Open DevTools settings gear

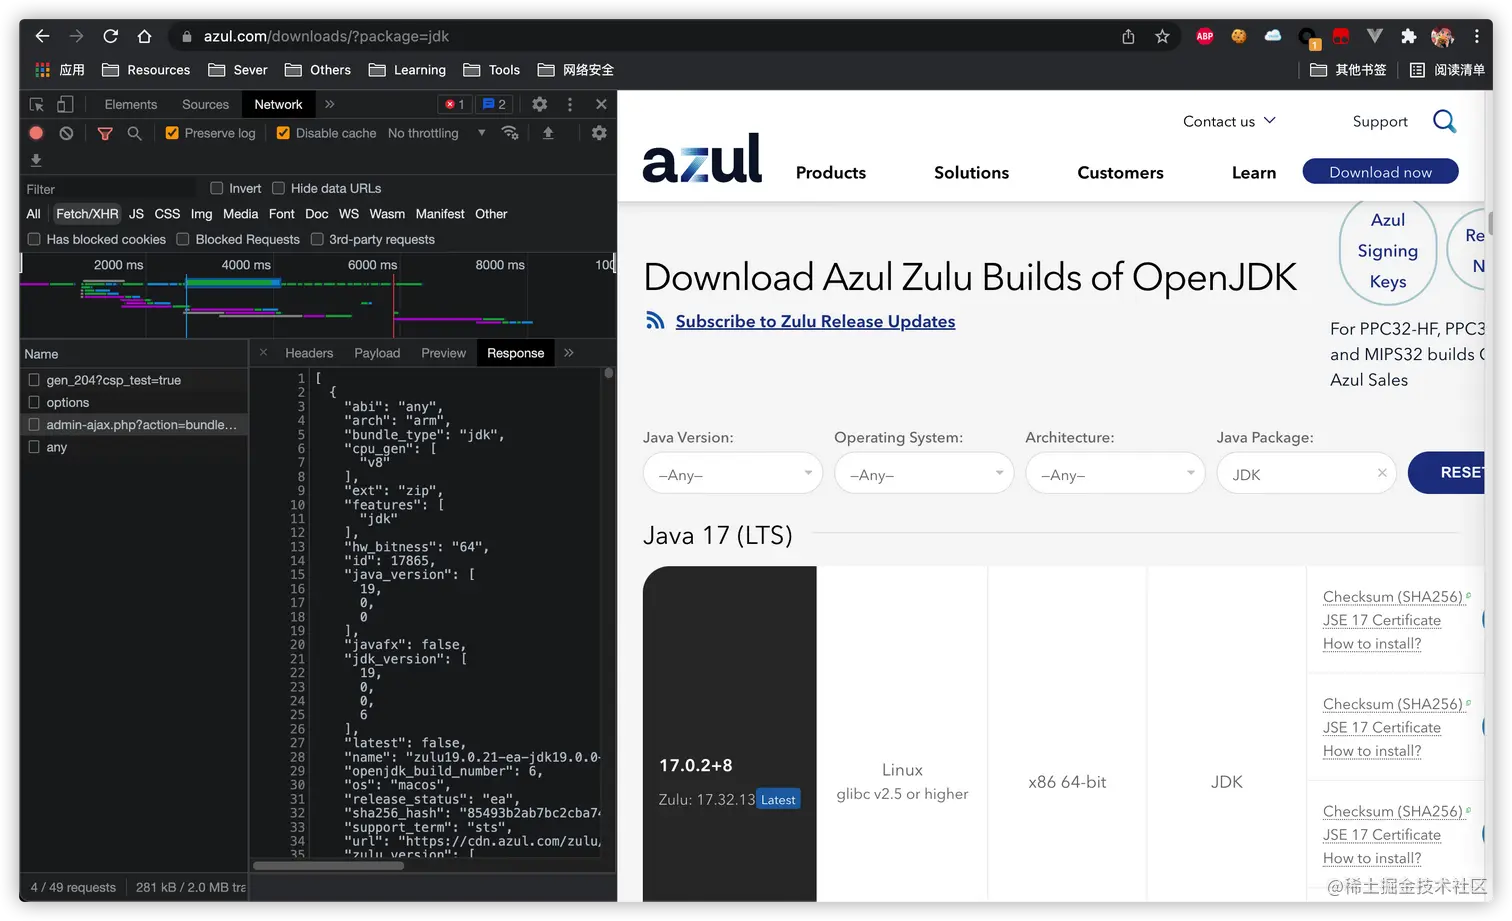(539, 104)
